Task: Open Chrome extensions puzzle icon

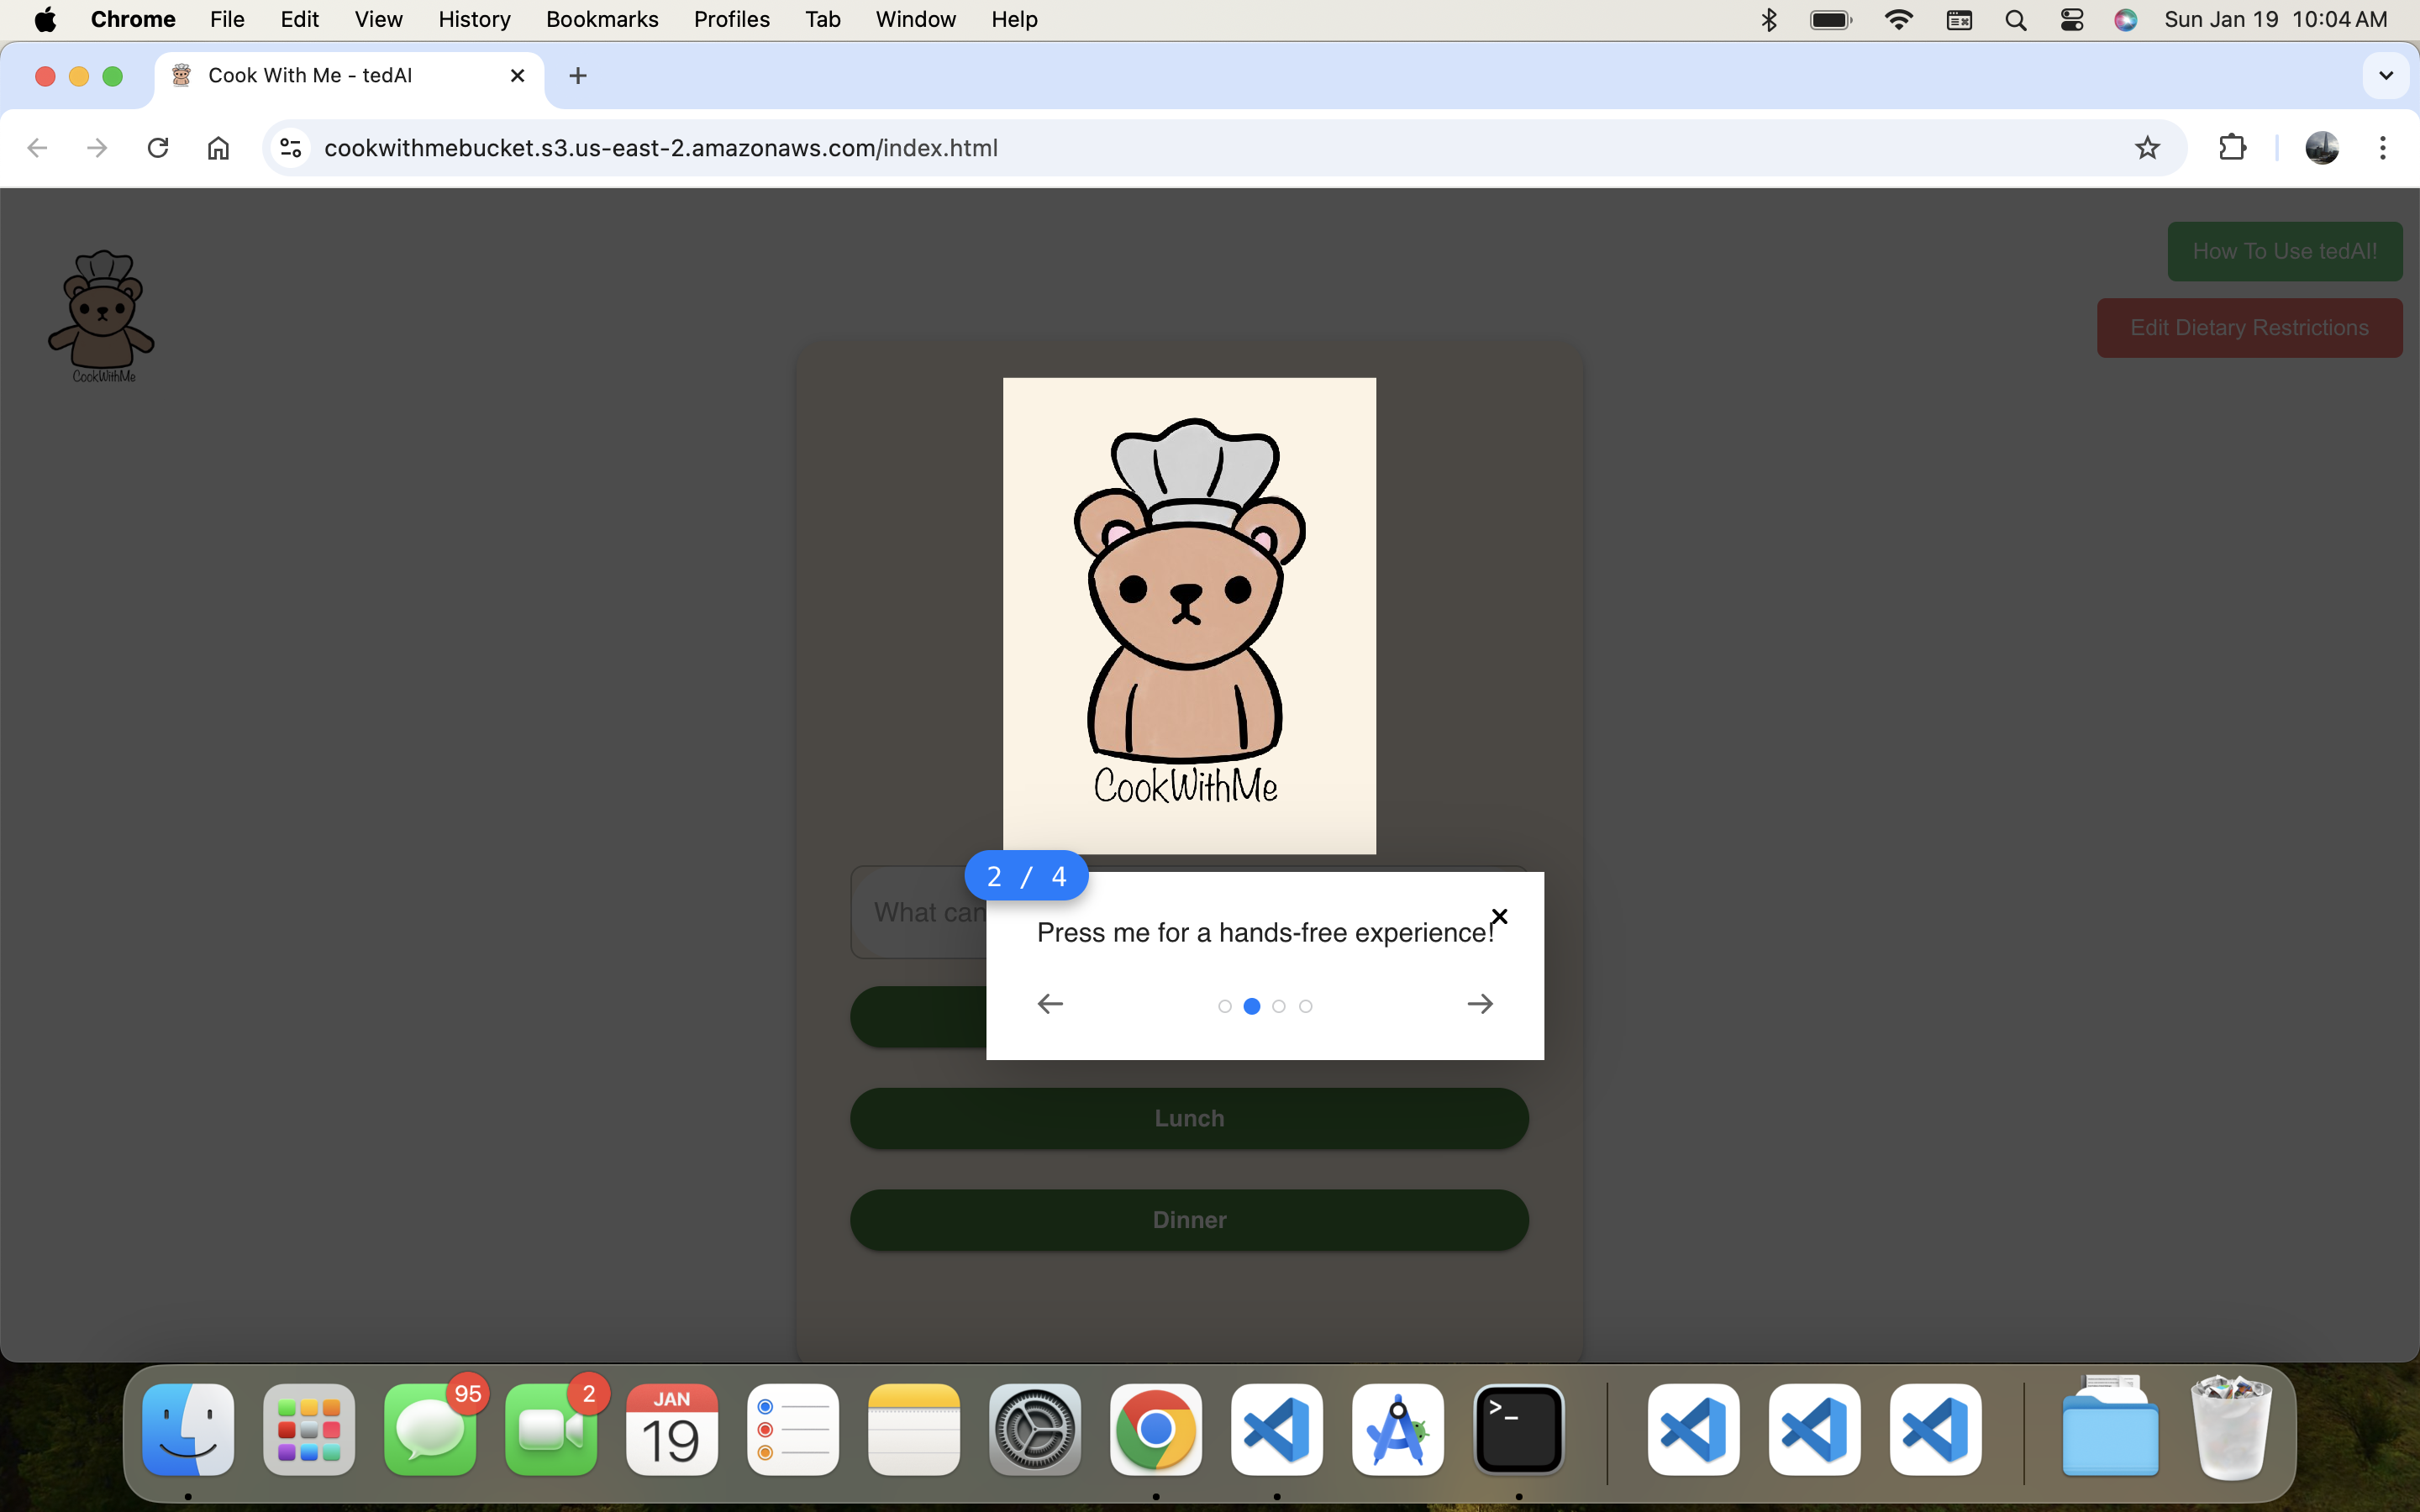Action: (2232, 148)
